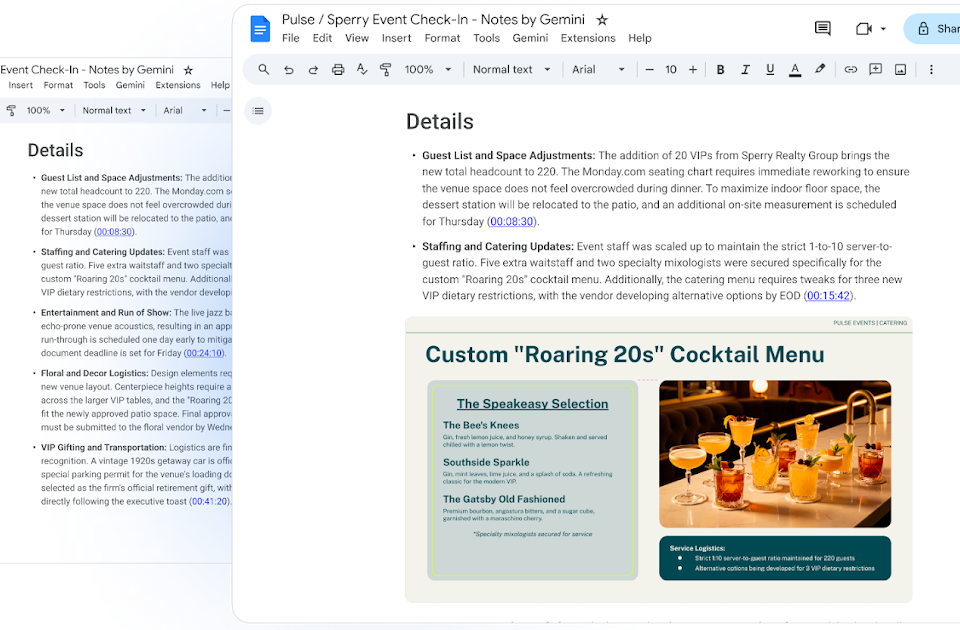This screenshot has width=960, height=630.
Task: Insert an image from the toolbar
Action: click(x=900, y=70)
